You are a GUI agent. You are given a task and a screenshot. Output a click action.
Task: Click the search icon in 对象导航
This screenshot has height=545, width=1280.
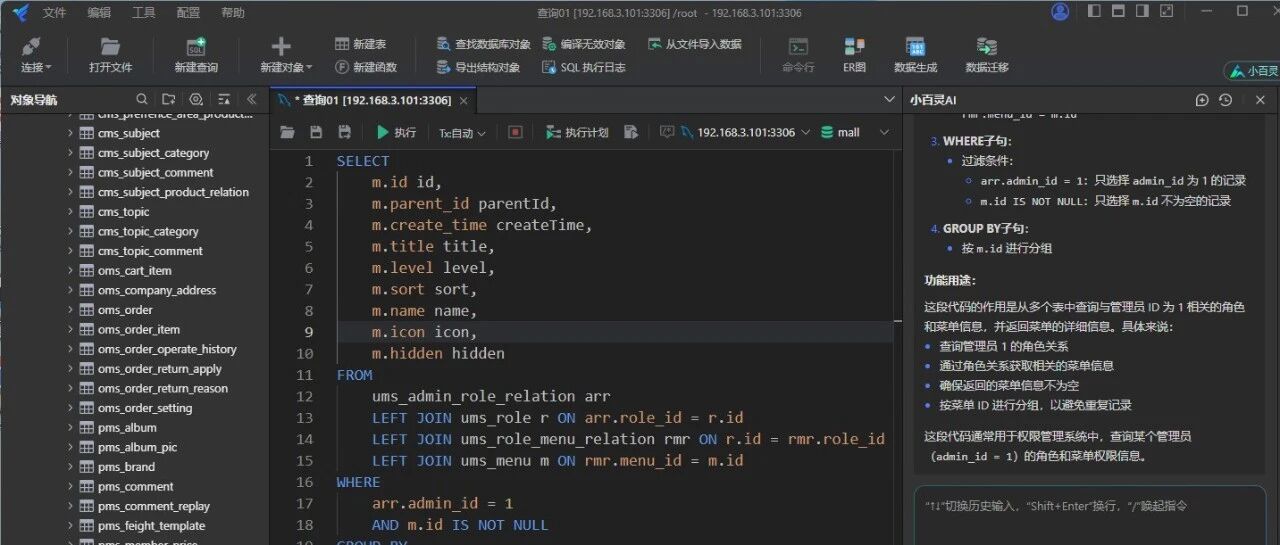(x=142, y=100)
